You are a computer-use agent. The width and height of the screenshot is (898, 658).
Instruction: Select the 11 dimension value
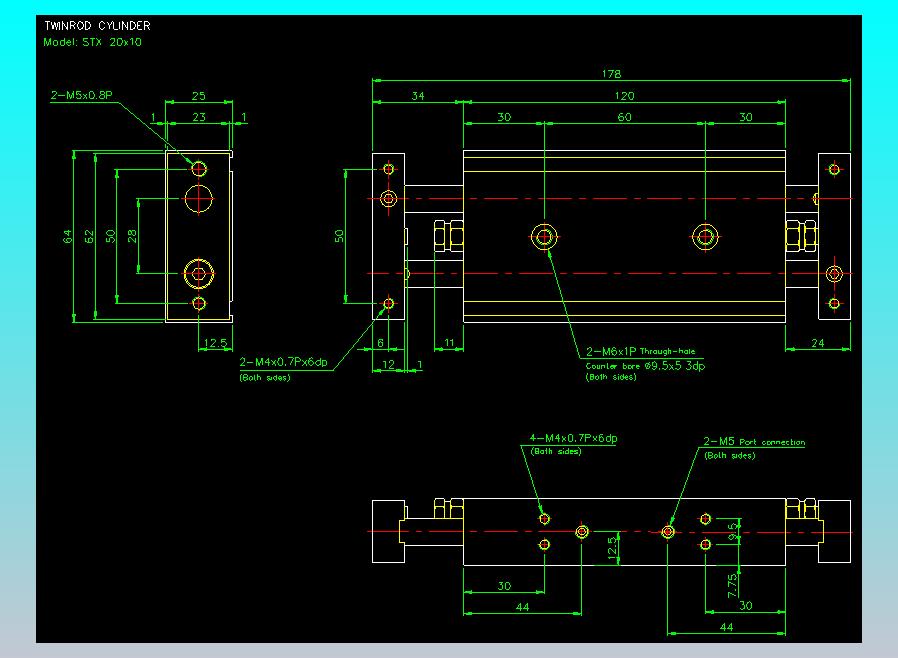pyautogui.click(x=450, y=344)
